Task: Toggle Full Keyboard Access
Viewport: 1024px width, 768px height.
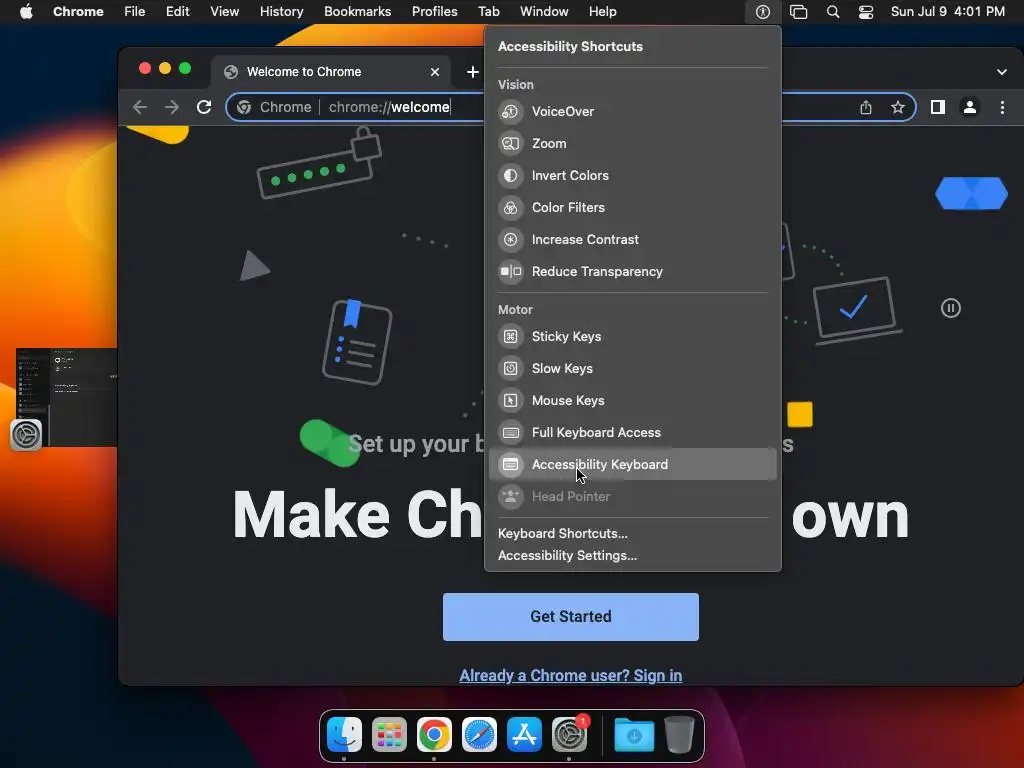Action: [632, 432]
